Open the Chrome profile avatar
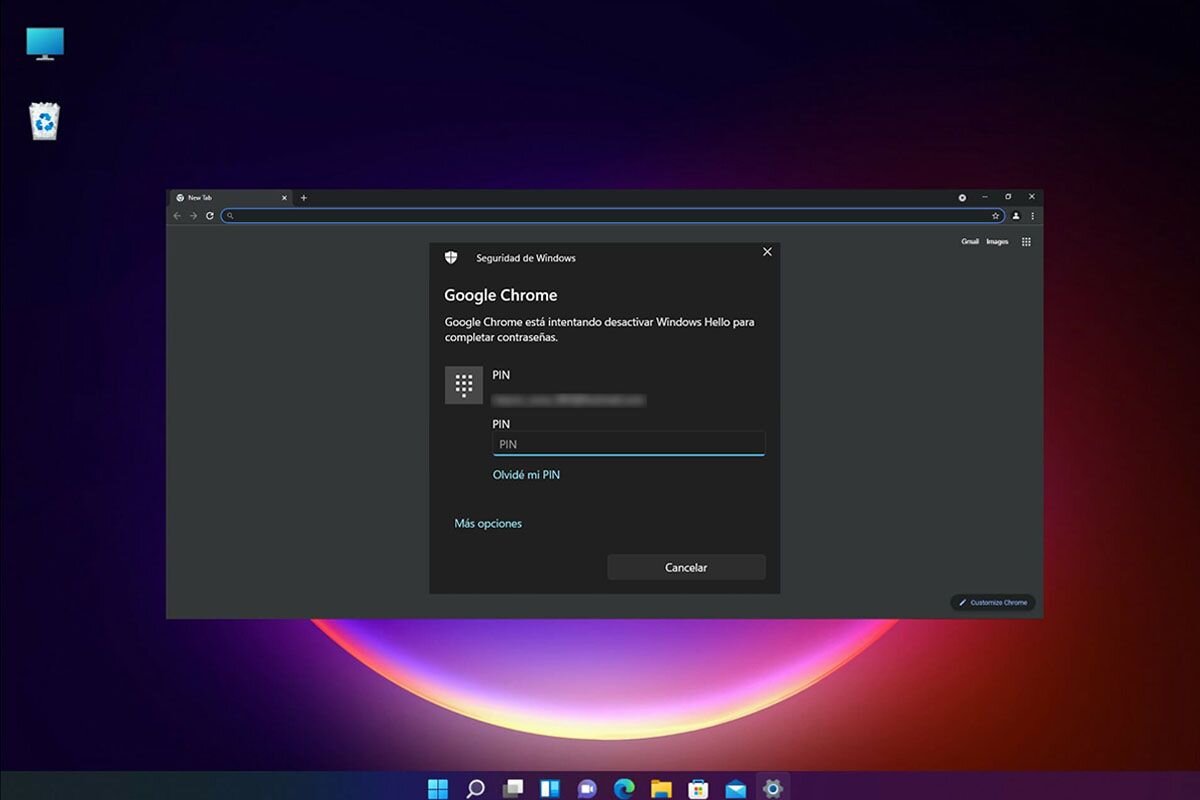The image size is (1200, 800). pyautogui.click(x=1016, y=215)
